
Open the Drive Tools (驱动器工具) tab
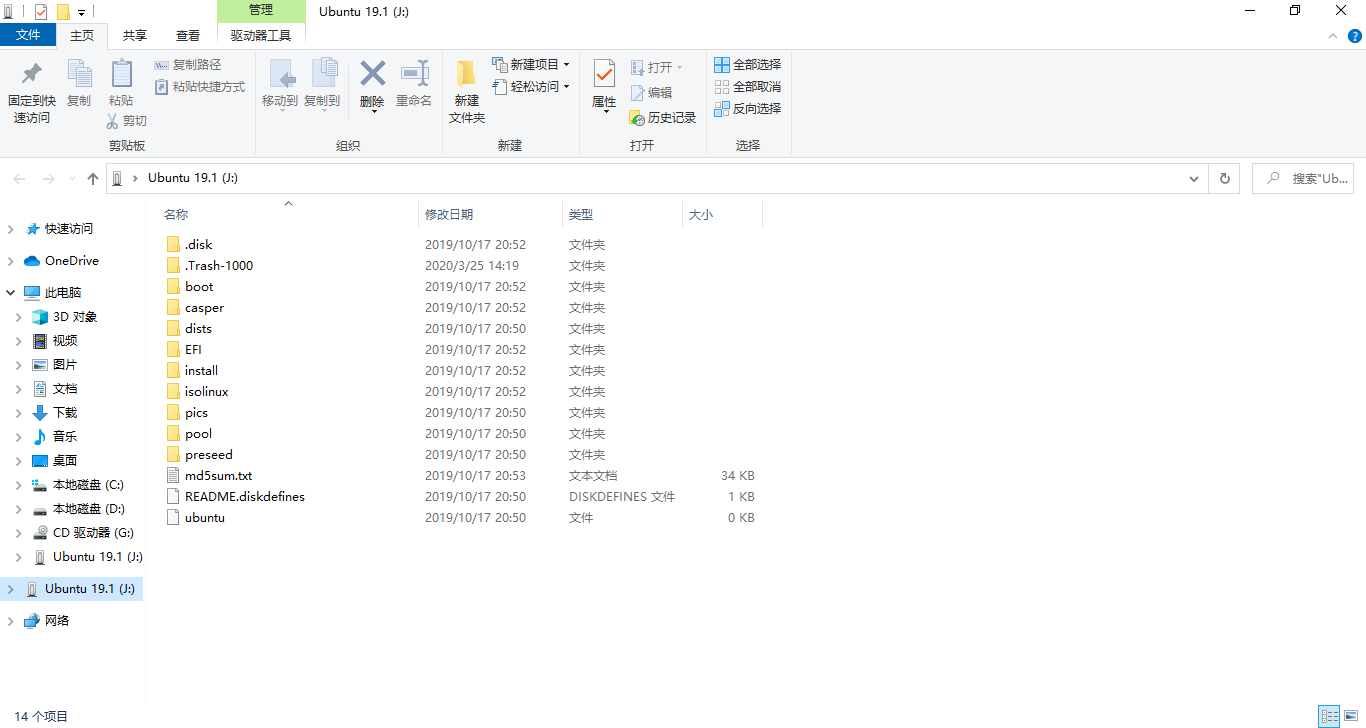tap(261, 35)
